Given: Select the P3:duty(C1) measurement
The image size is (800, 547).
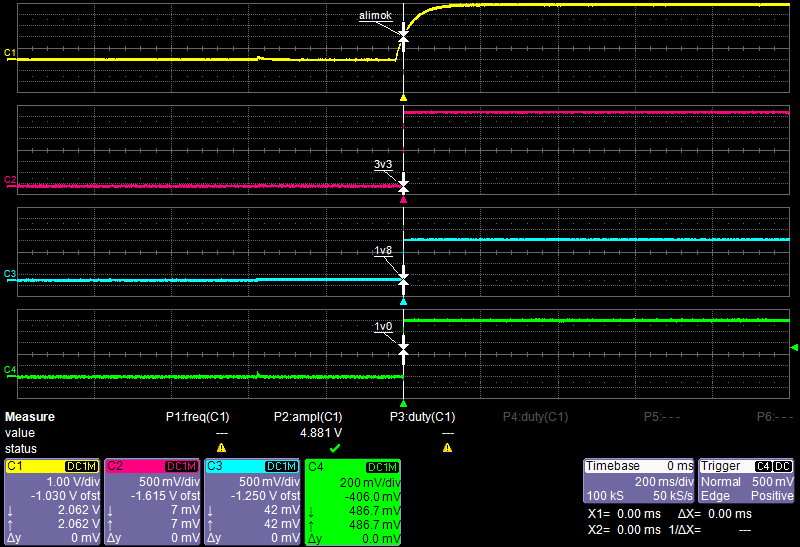Looking at the screenshot, I should [x=422, y=417].
